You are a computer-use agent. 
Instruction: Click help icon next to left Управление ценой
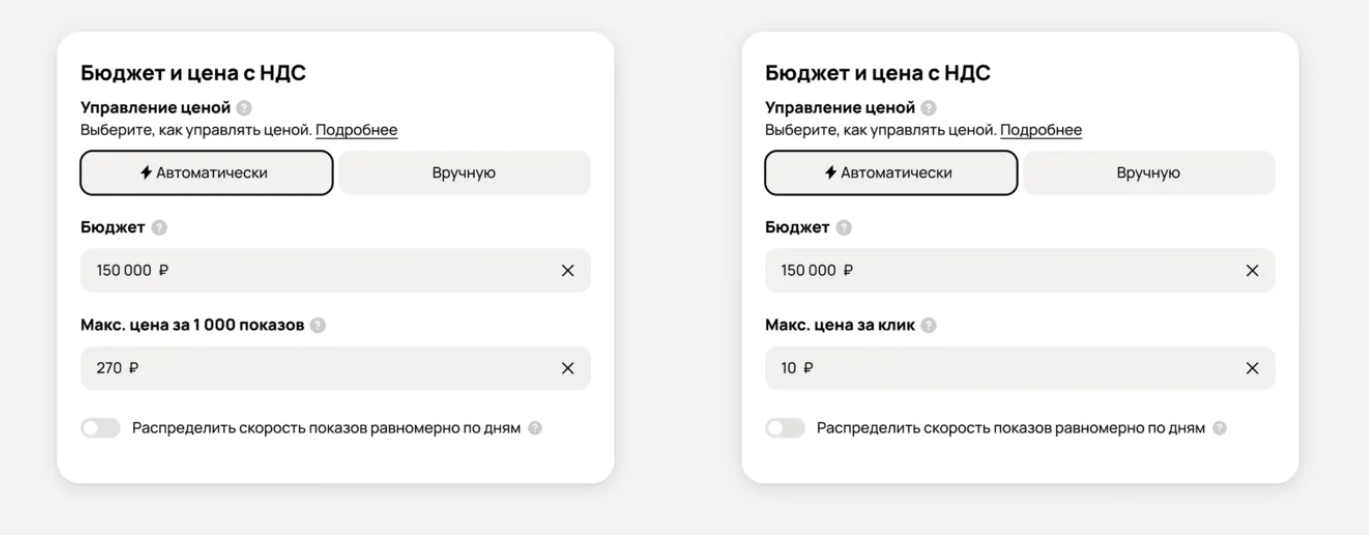point(244,108)
